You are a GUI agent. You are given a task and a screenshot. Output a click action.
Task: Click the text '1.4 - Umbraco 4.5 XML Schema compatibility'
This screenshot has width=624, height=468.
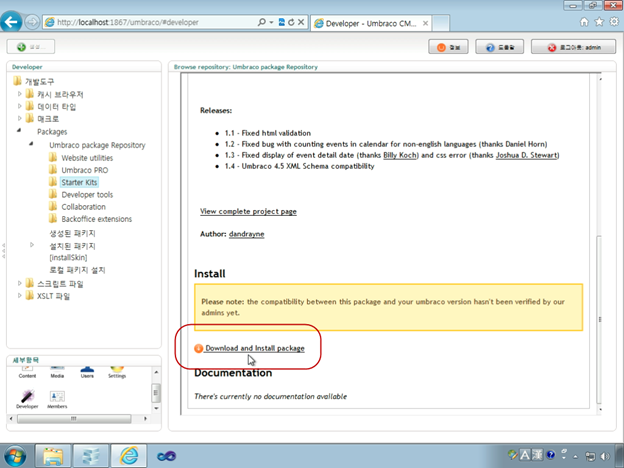[x=300, y=166]
